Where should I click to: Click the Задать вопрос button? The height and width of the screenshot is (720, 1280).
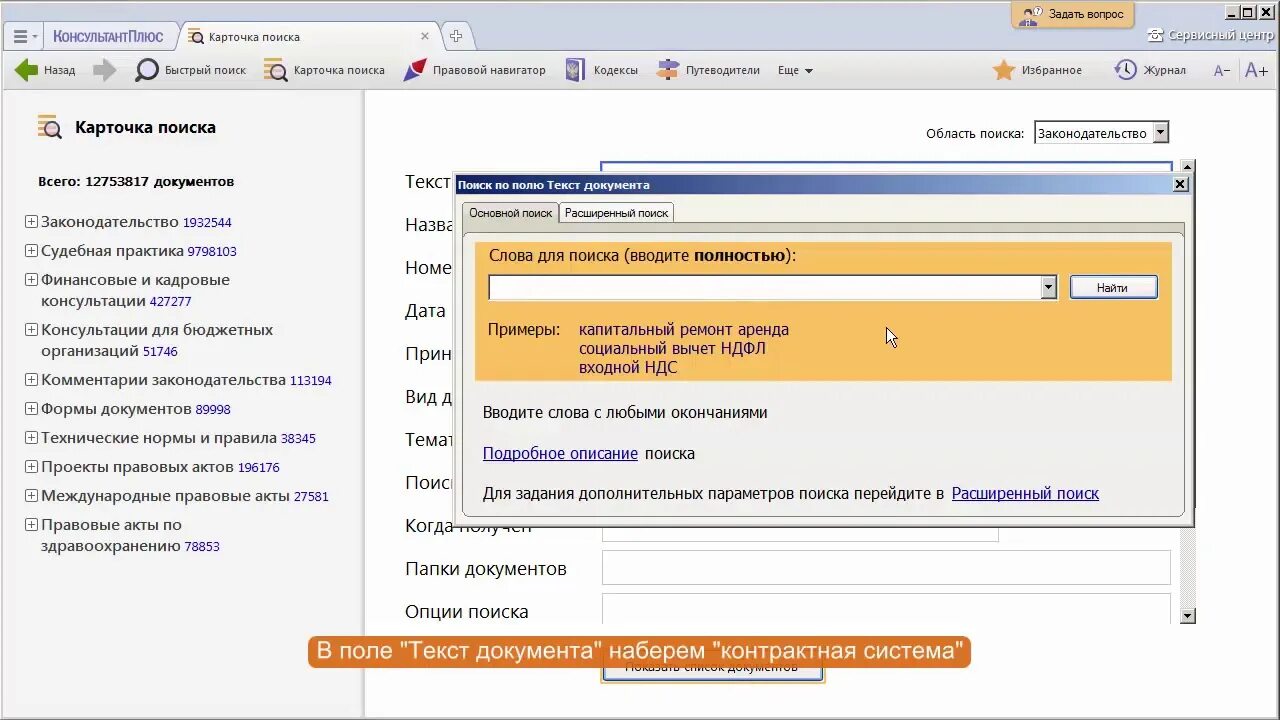[x=1073, y=14]
